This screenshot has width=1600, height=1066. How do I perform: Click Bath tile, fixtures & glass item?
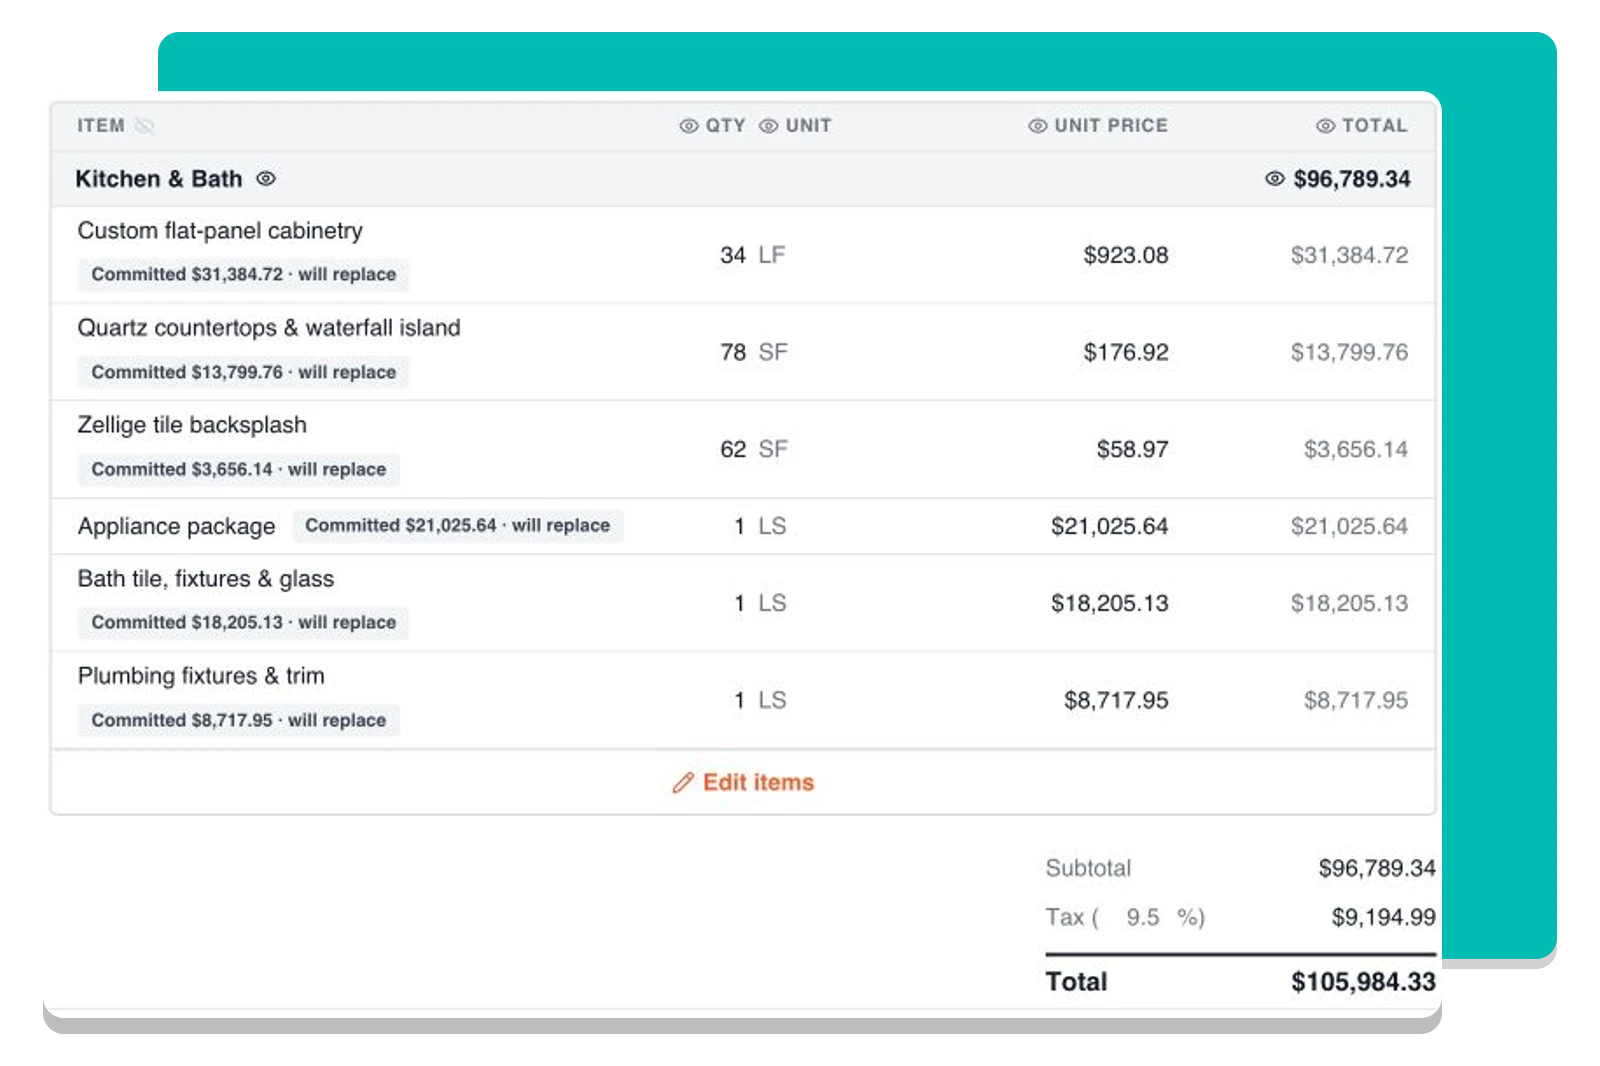pyautogui.click(x=206, y=579)
